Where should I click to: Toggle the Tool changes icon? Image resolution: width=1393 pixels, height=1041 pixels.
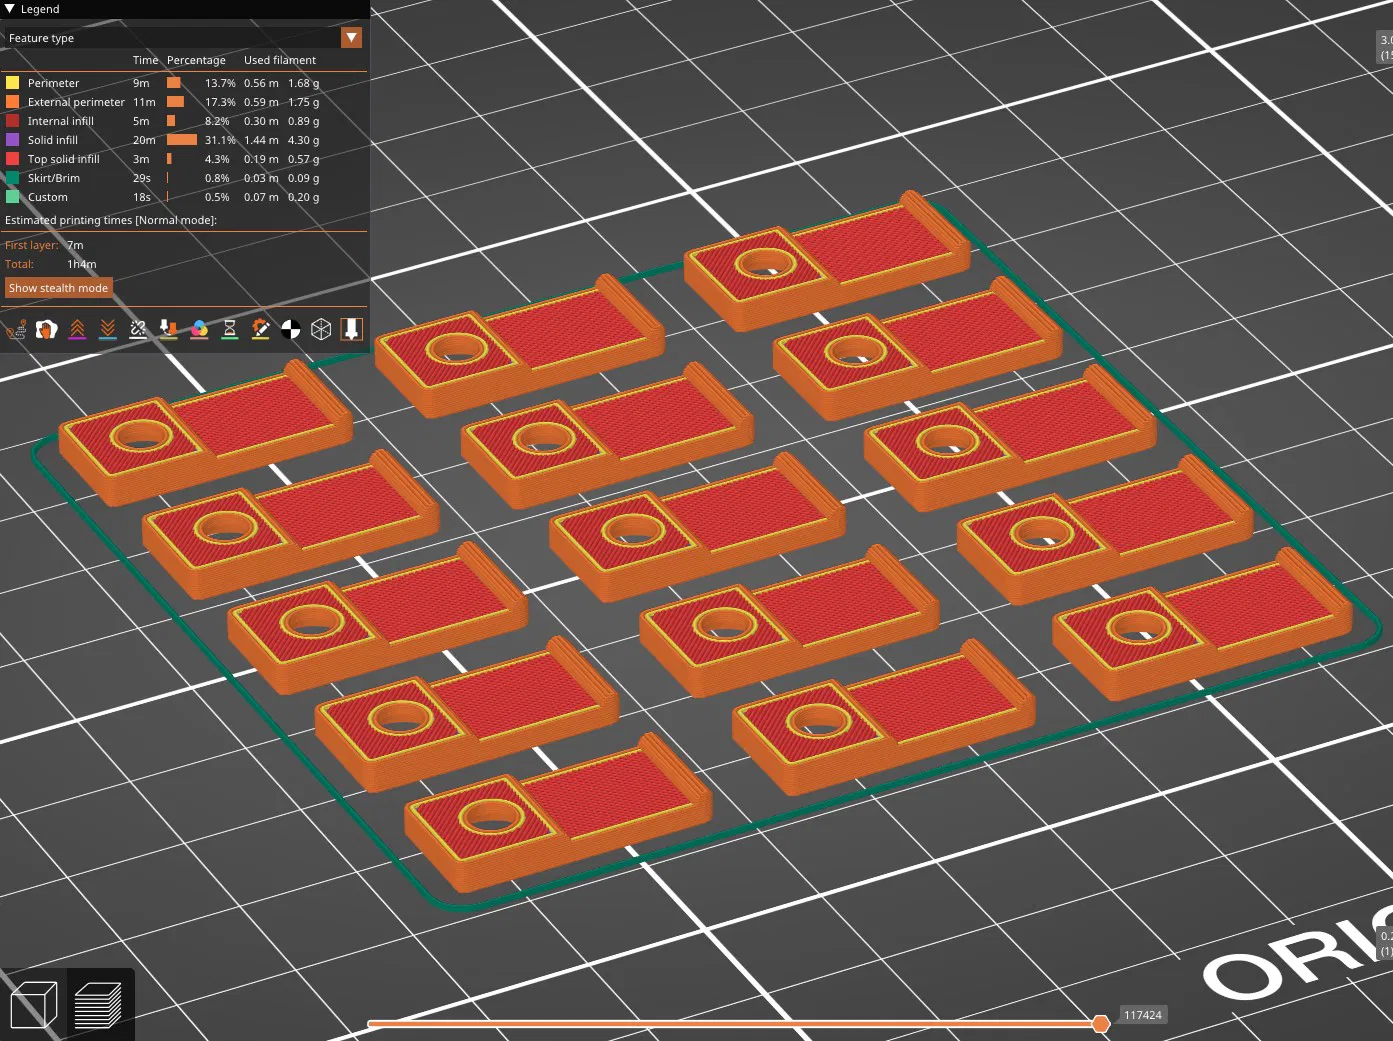tap(169, 329)
